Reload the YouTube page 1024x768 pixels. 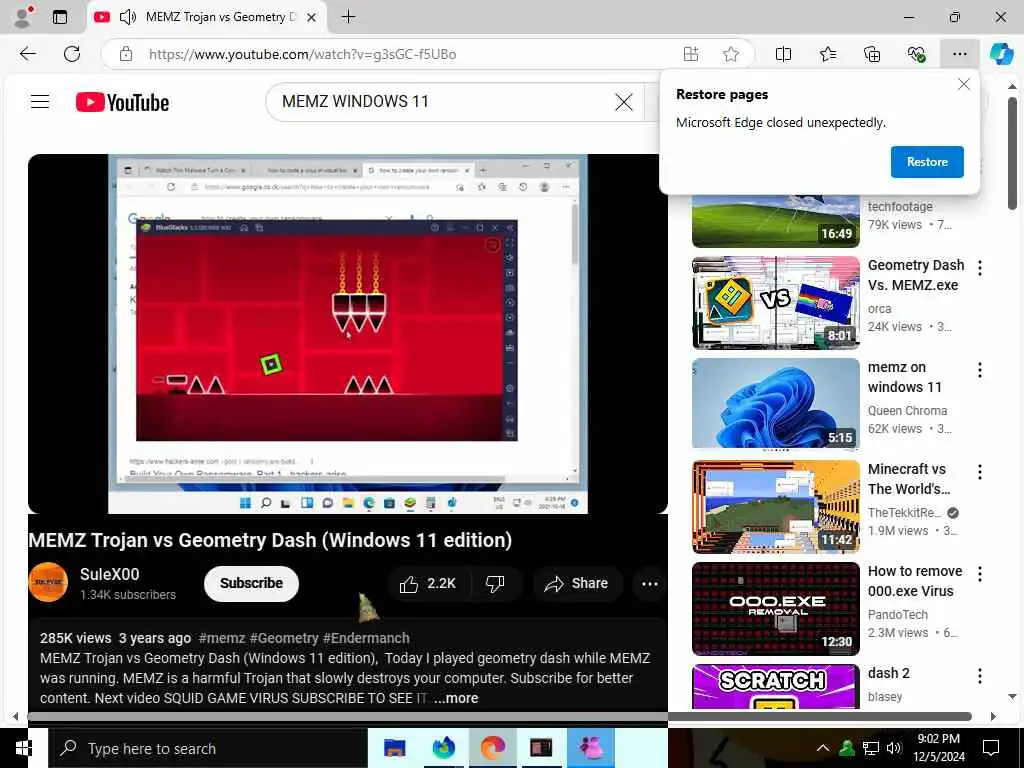[72, 54]
